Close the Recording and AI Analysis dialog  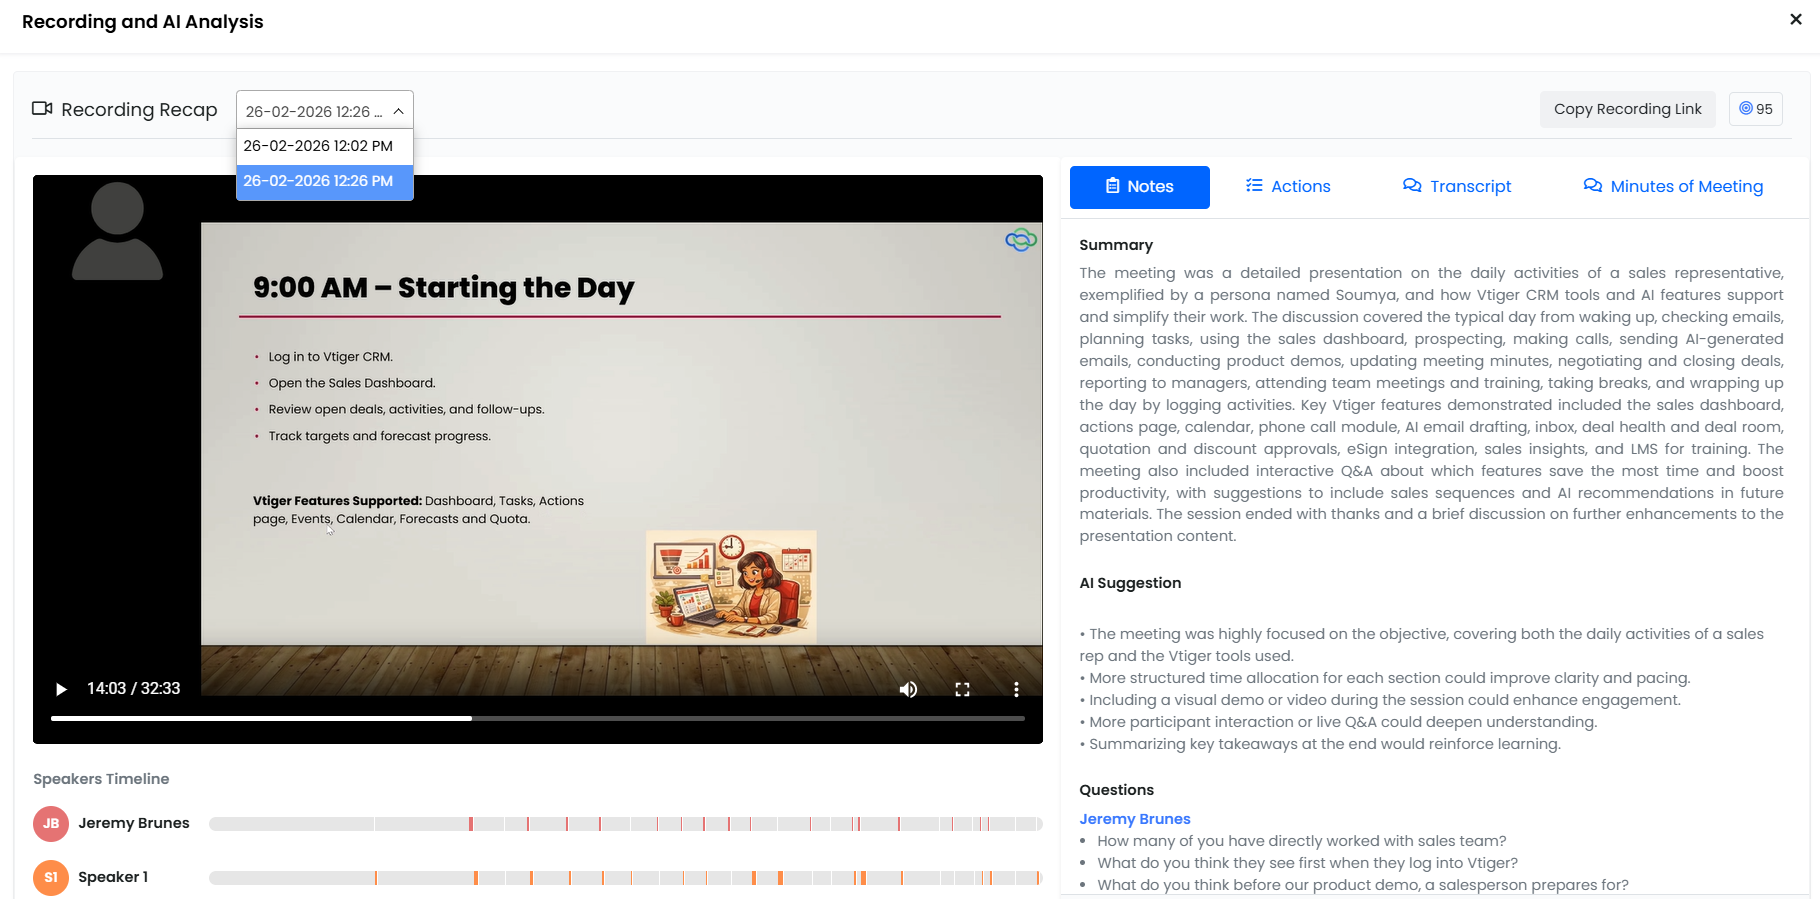1795,19
